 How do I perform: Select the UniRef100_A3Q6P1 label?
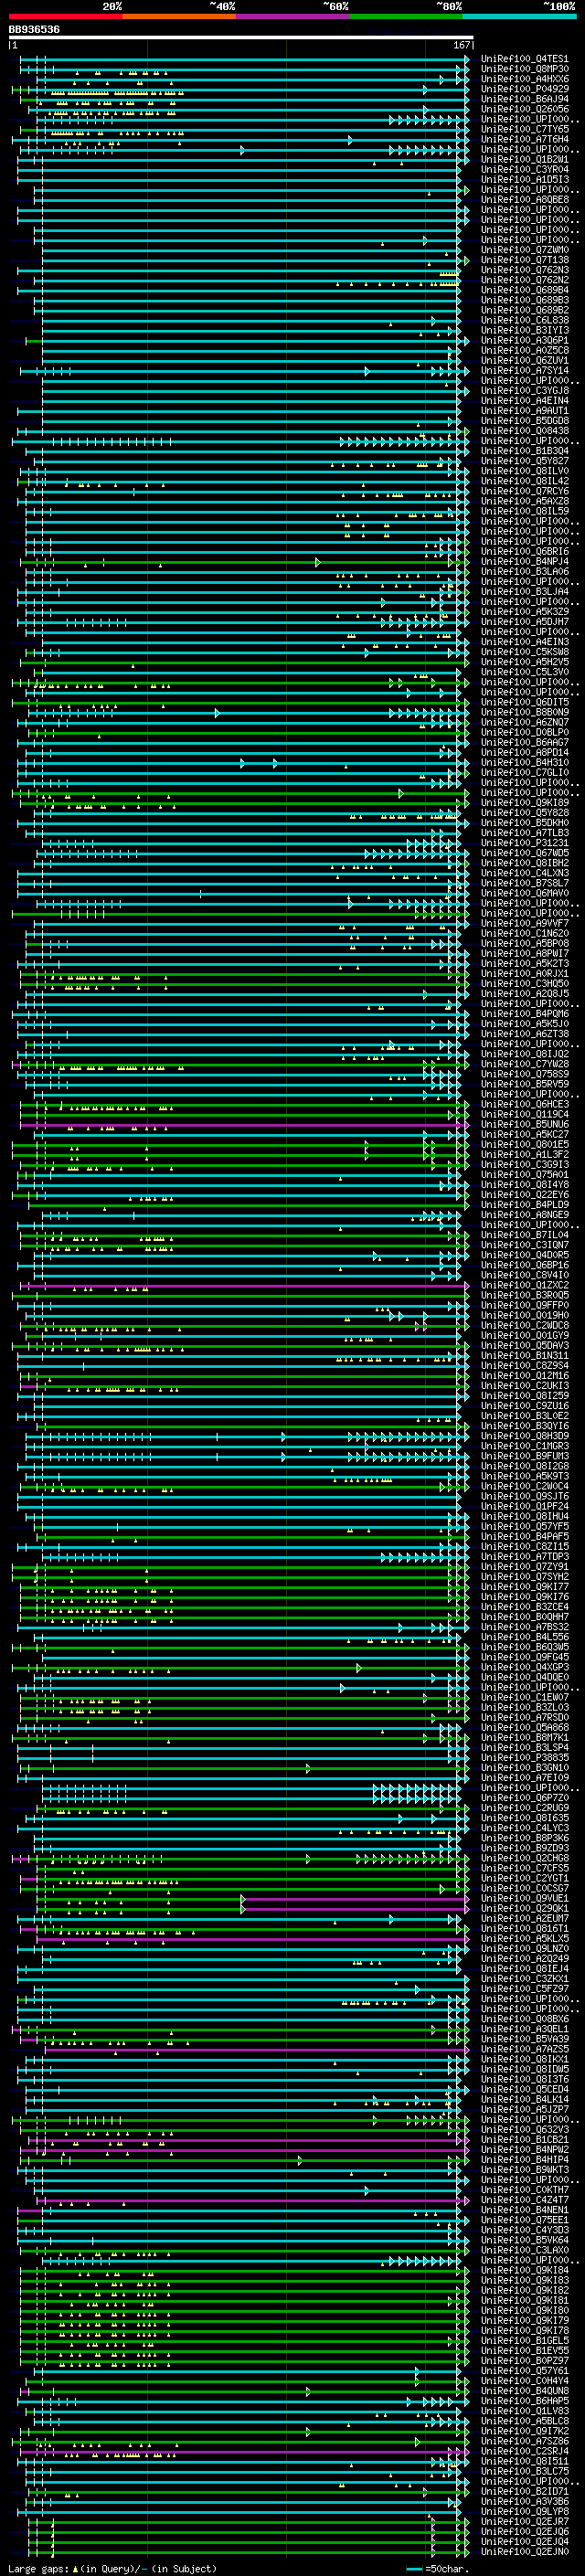click(x=524, y=340)
